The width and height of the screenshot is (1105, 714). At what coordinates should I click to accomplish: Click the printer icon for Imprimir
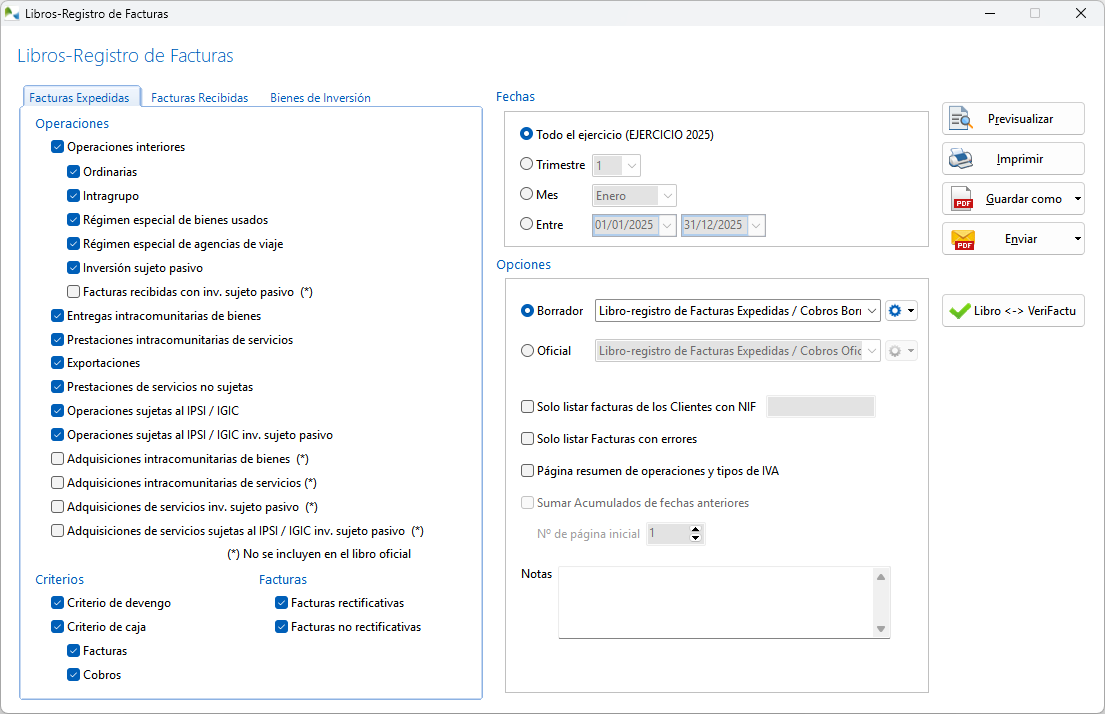click(961, 159)
